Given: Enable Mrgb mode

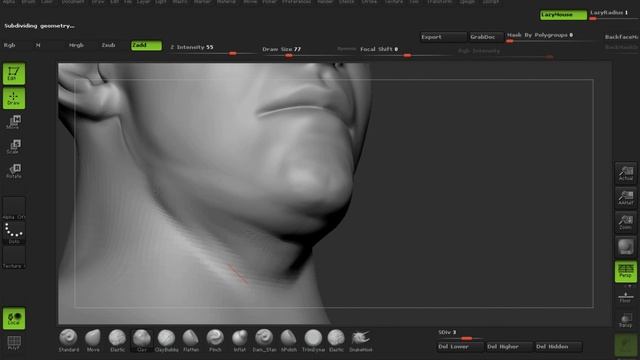Looking at the screenshot, I should pyautogui.click(x=76, y=45).
